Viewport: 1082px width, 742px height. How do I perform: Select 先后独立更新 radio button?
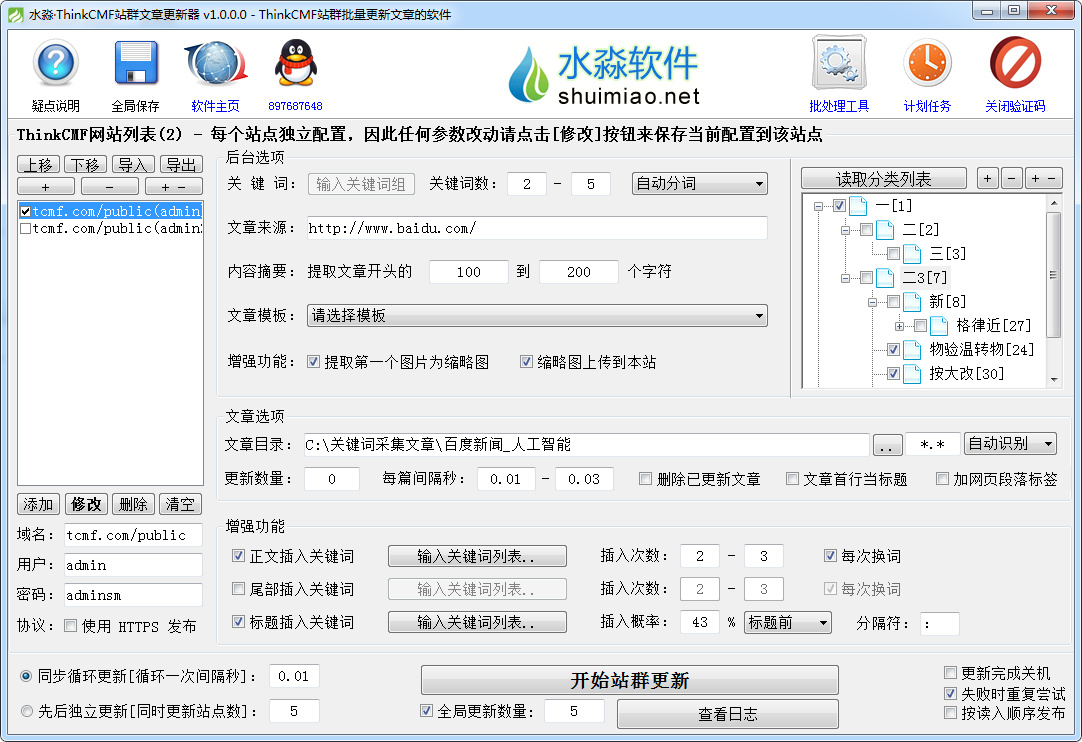pos(26,711)
